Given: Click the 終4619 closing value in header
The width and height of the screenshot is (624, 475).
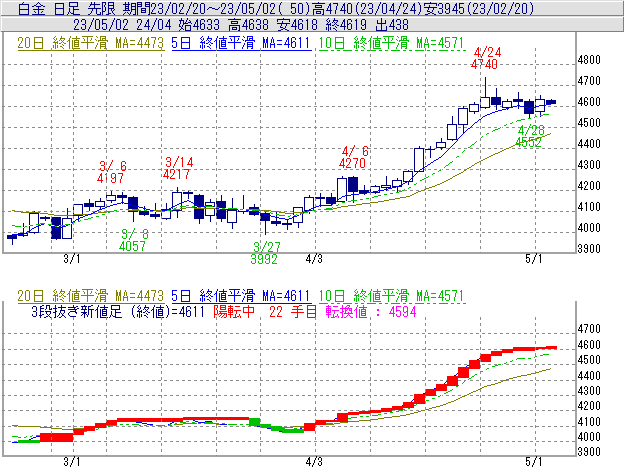Looking at the screenshot, I should click(346, 25).
